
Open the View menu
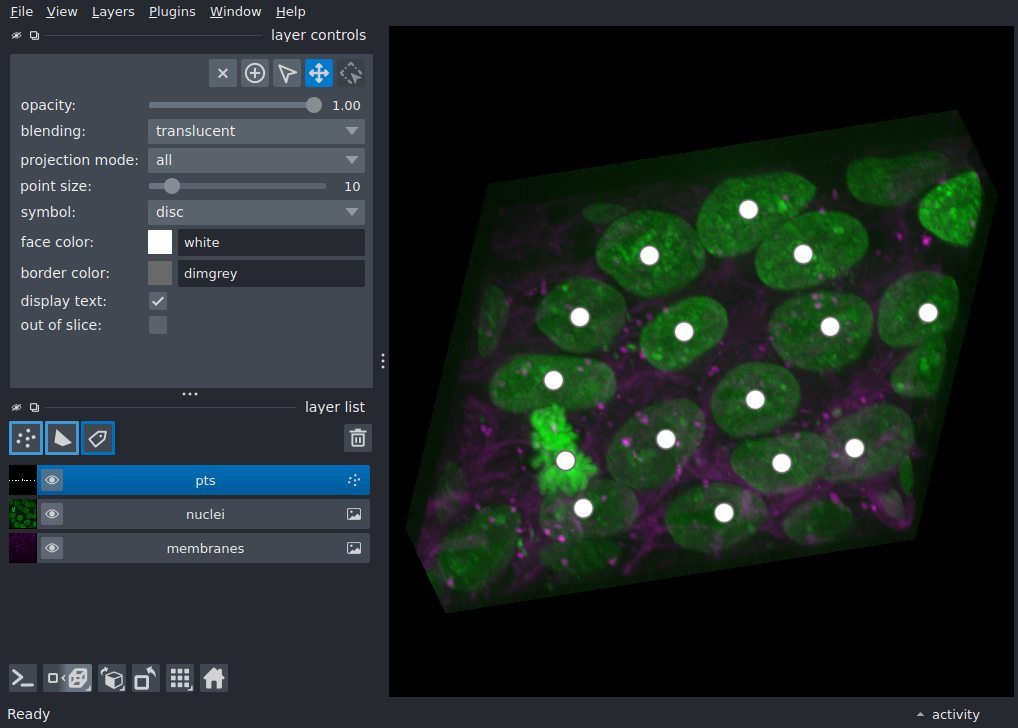(x=62, y=12)
